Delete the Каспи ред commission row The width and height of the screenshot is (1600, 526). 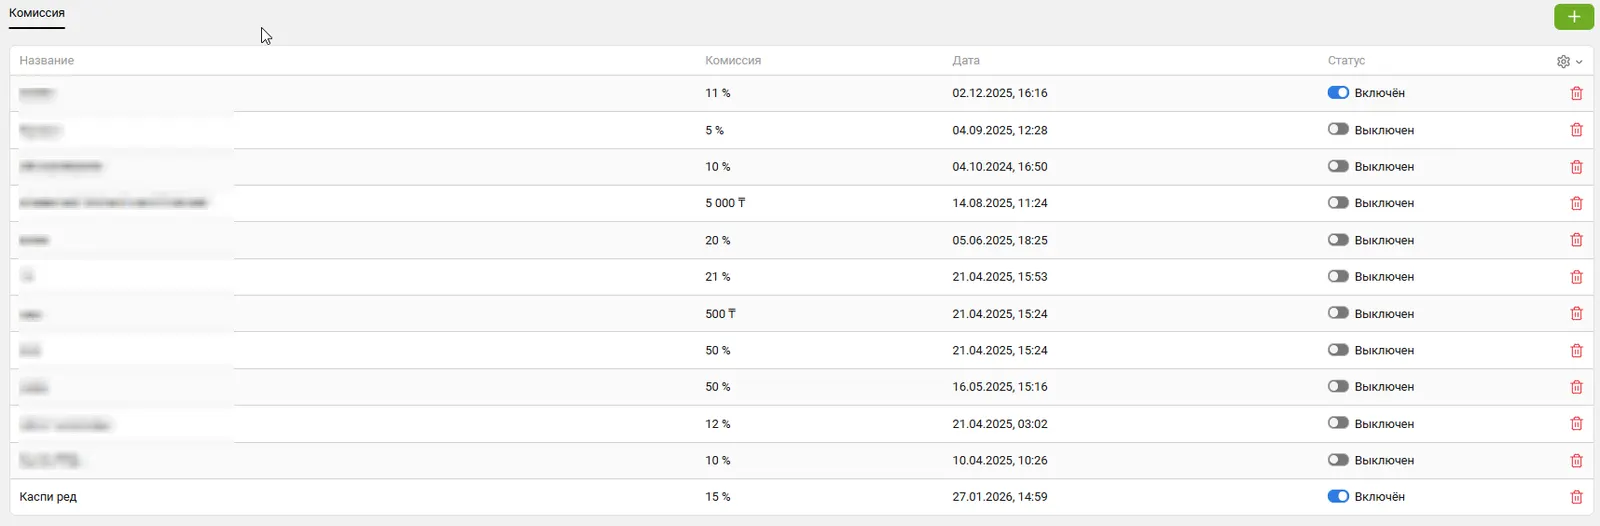click(x=1576, y=497)
